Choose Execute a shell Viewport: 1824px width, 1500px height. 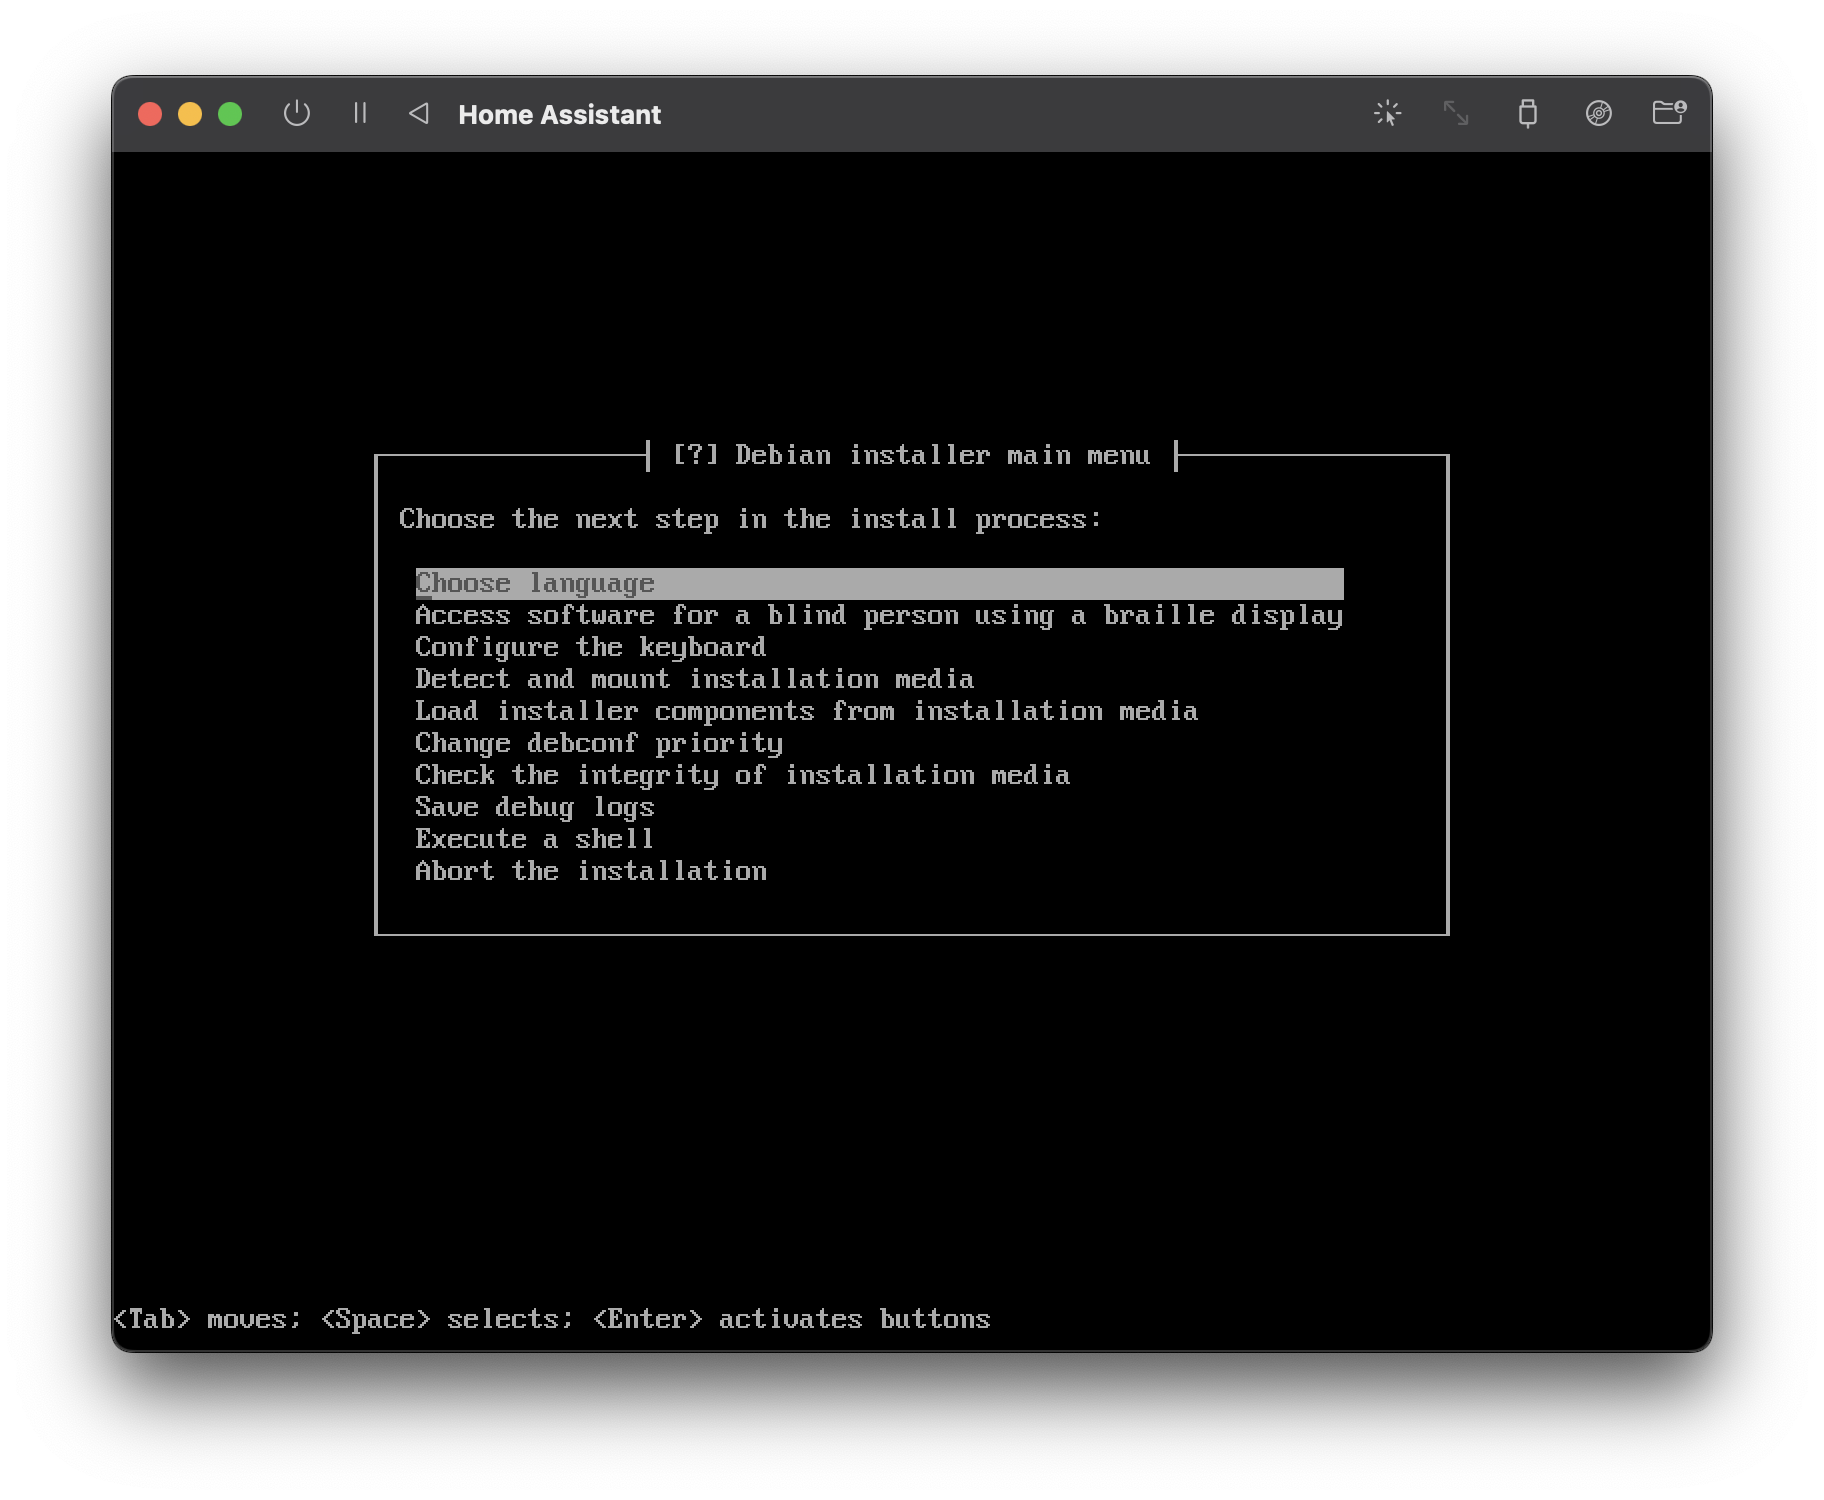pos(534,840)
